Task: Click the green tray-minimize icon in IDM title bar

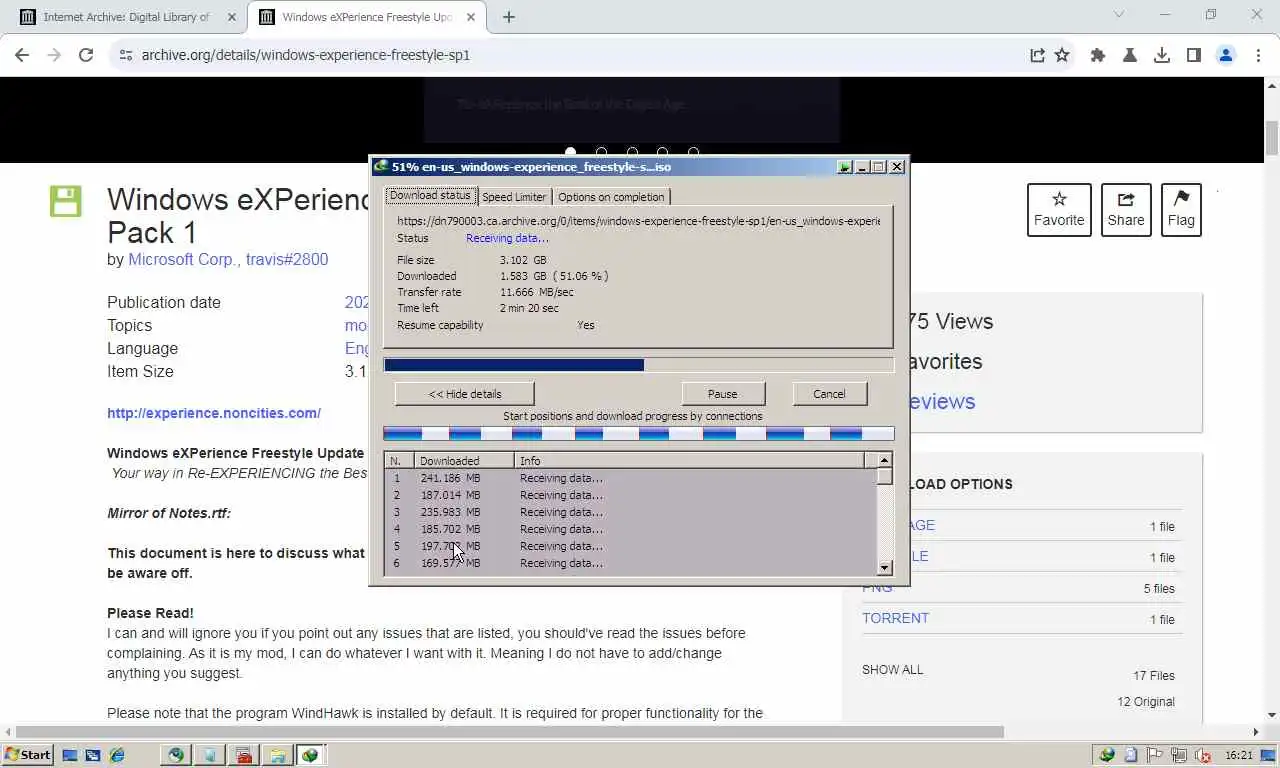Action: (845, 167)
